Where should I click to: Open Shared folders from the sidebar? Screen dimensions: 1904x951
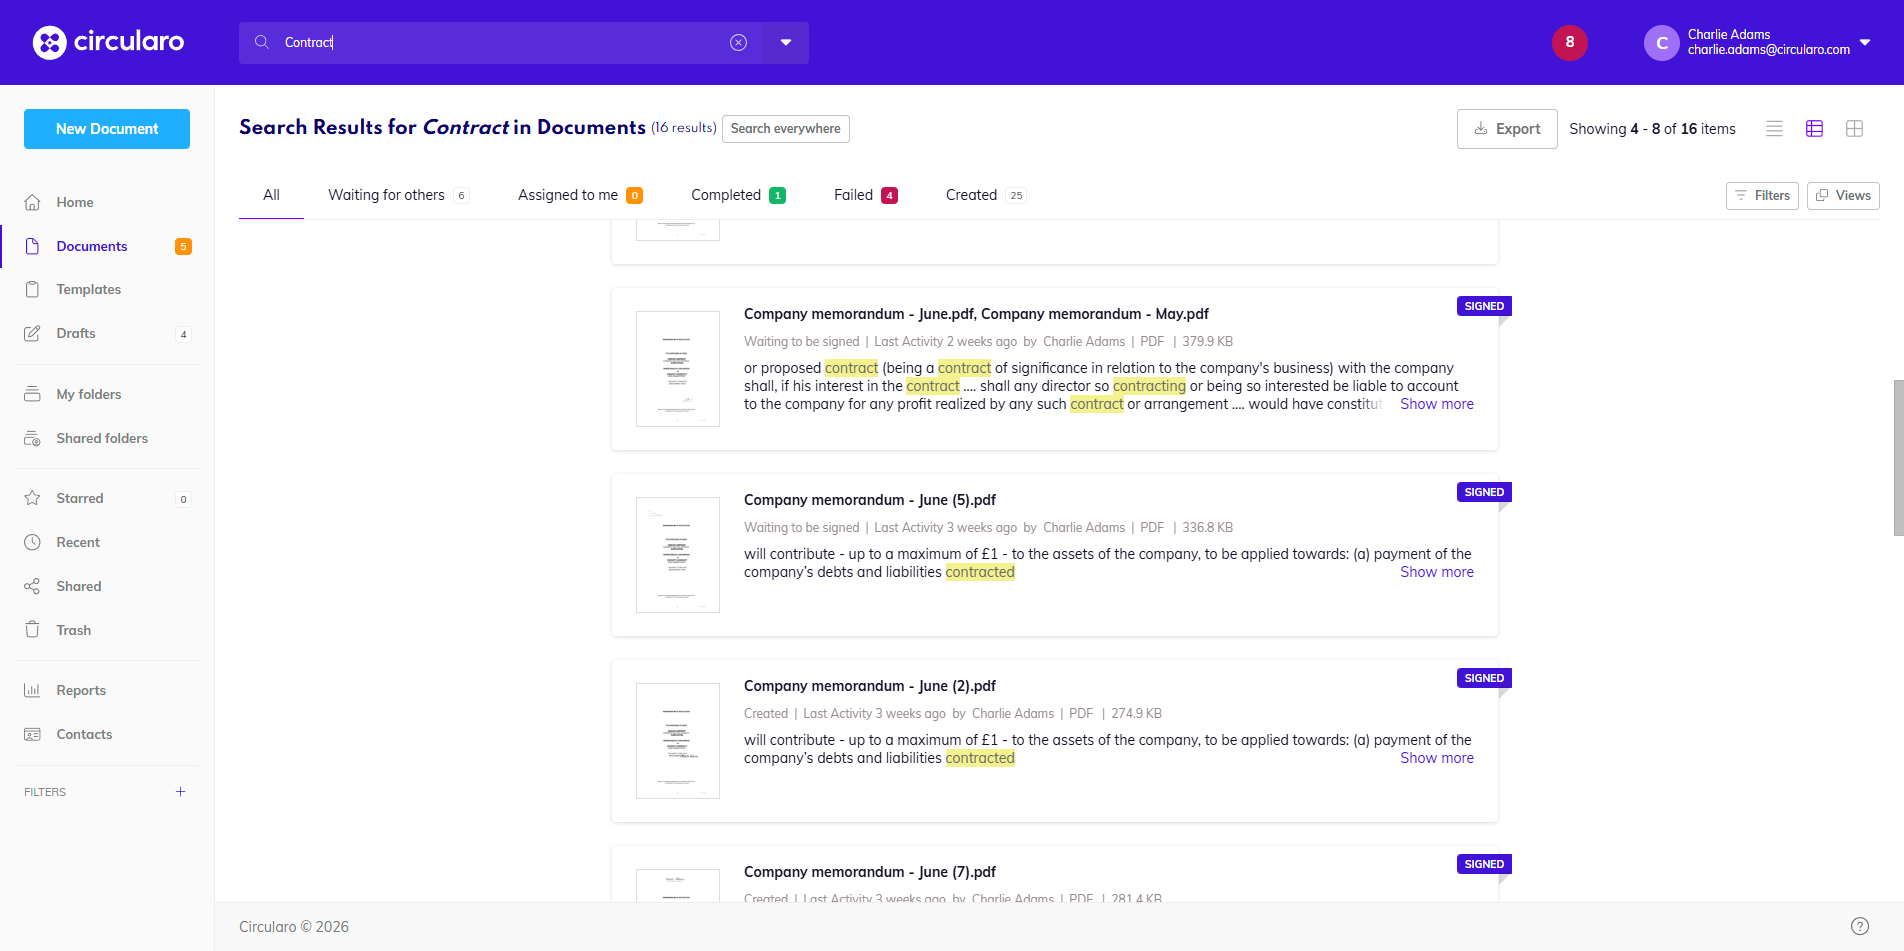coord(31,438)
